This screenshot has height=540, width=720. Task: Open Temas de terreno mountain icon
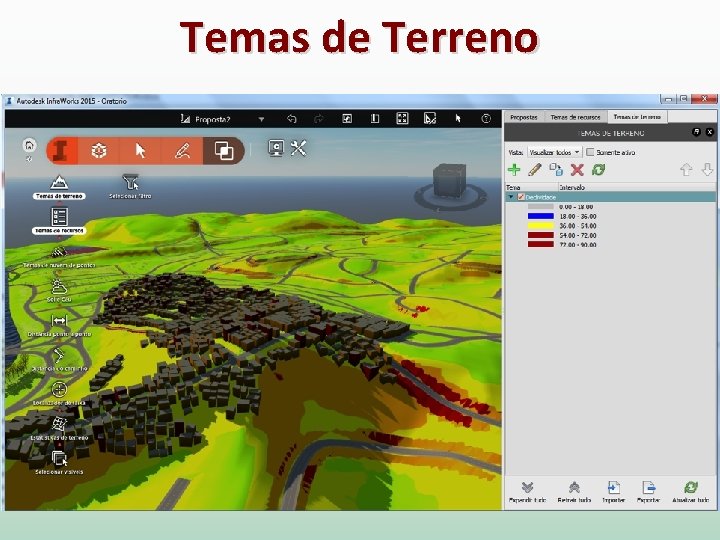pos(59,183)
